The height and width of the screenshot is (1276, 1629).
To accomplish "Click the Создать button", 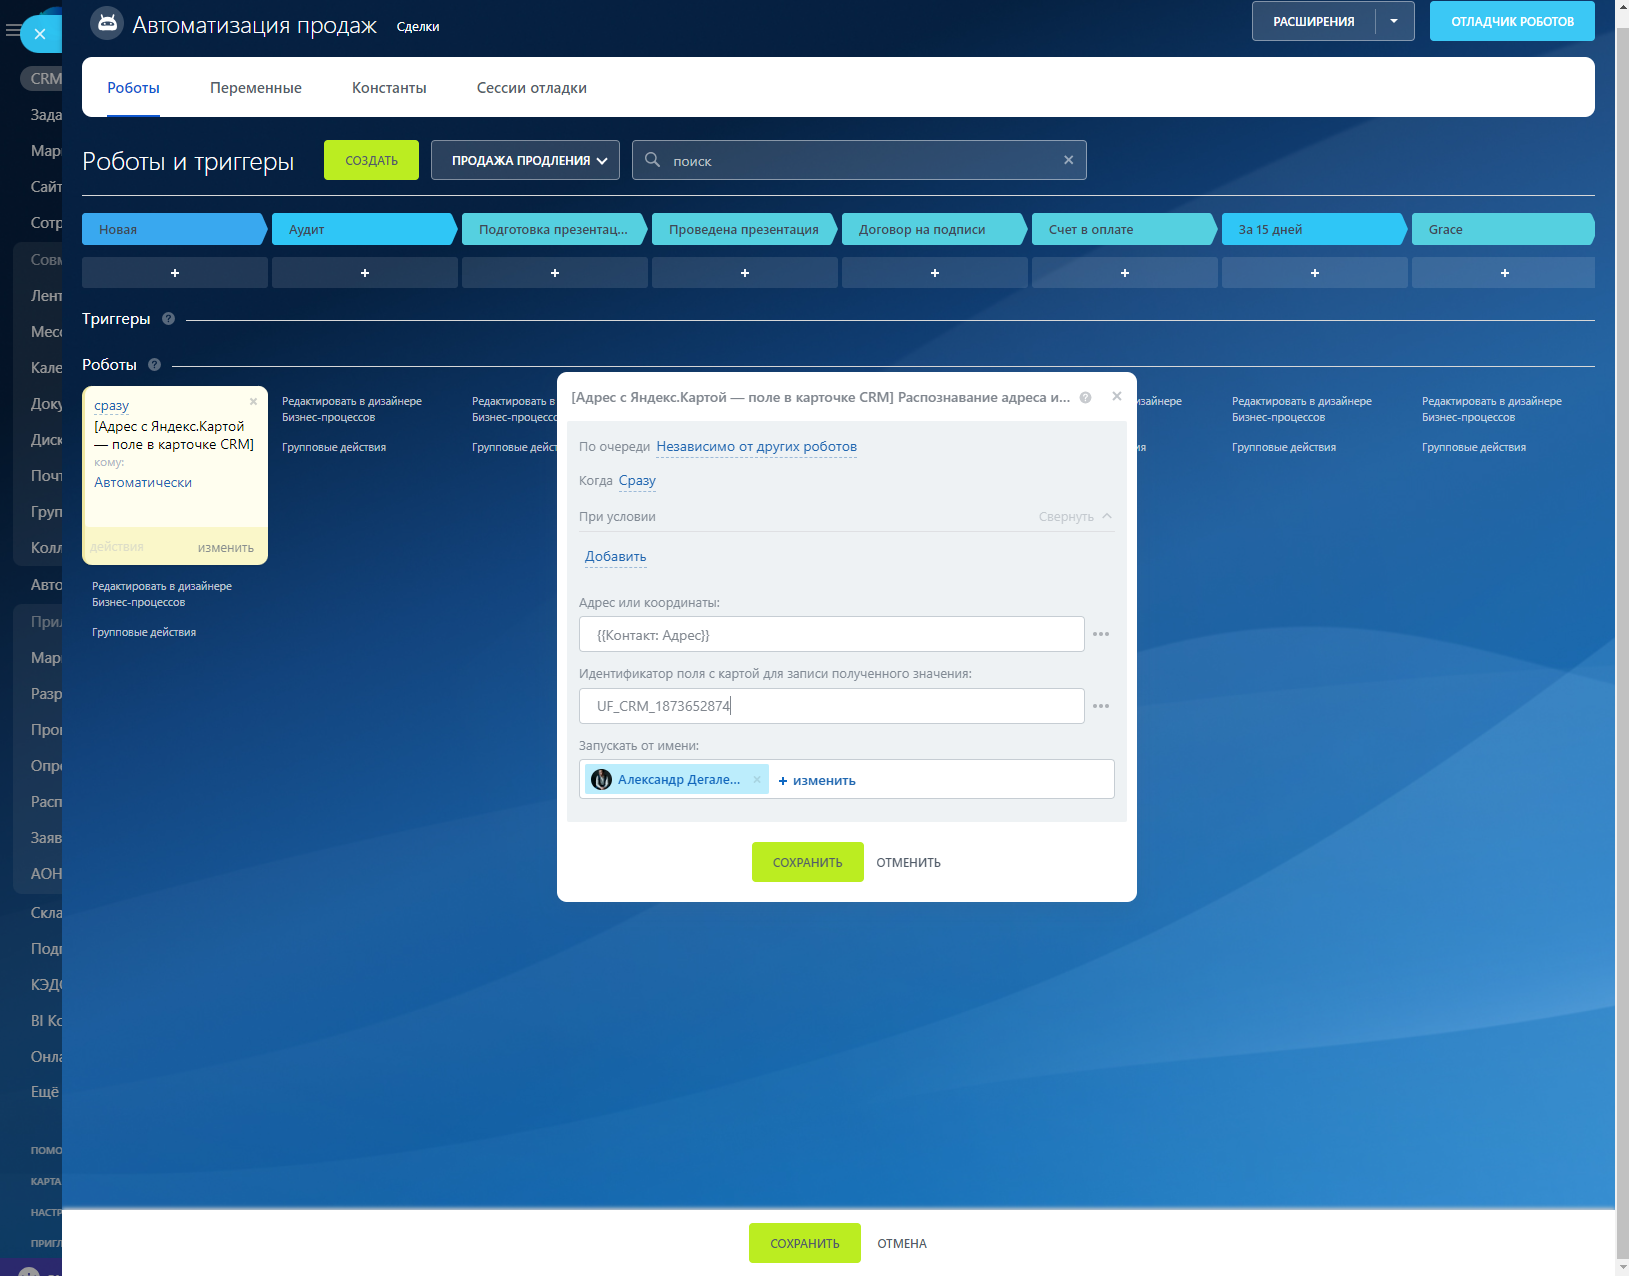I will point(371,160).
